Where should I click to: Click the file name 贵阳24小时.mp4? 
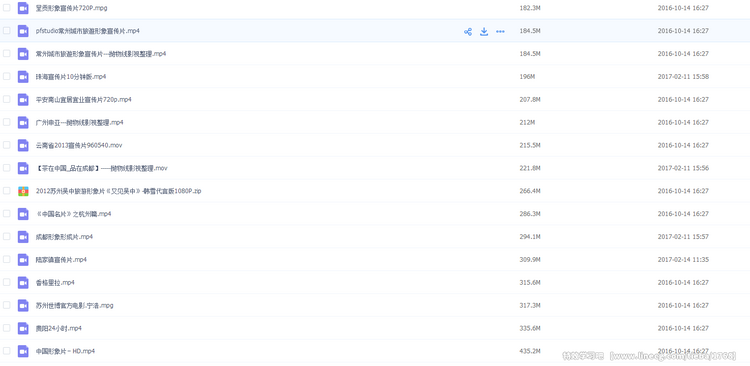pos(58,328)
